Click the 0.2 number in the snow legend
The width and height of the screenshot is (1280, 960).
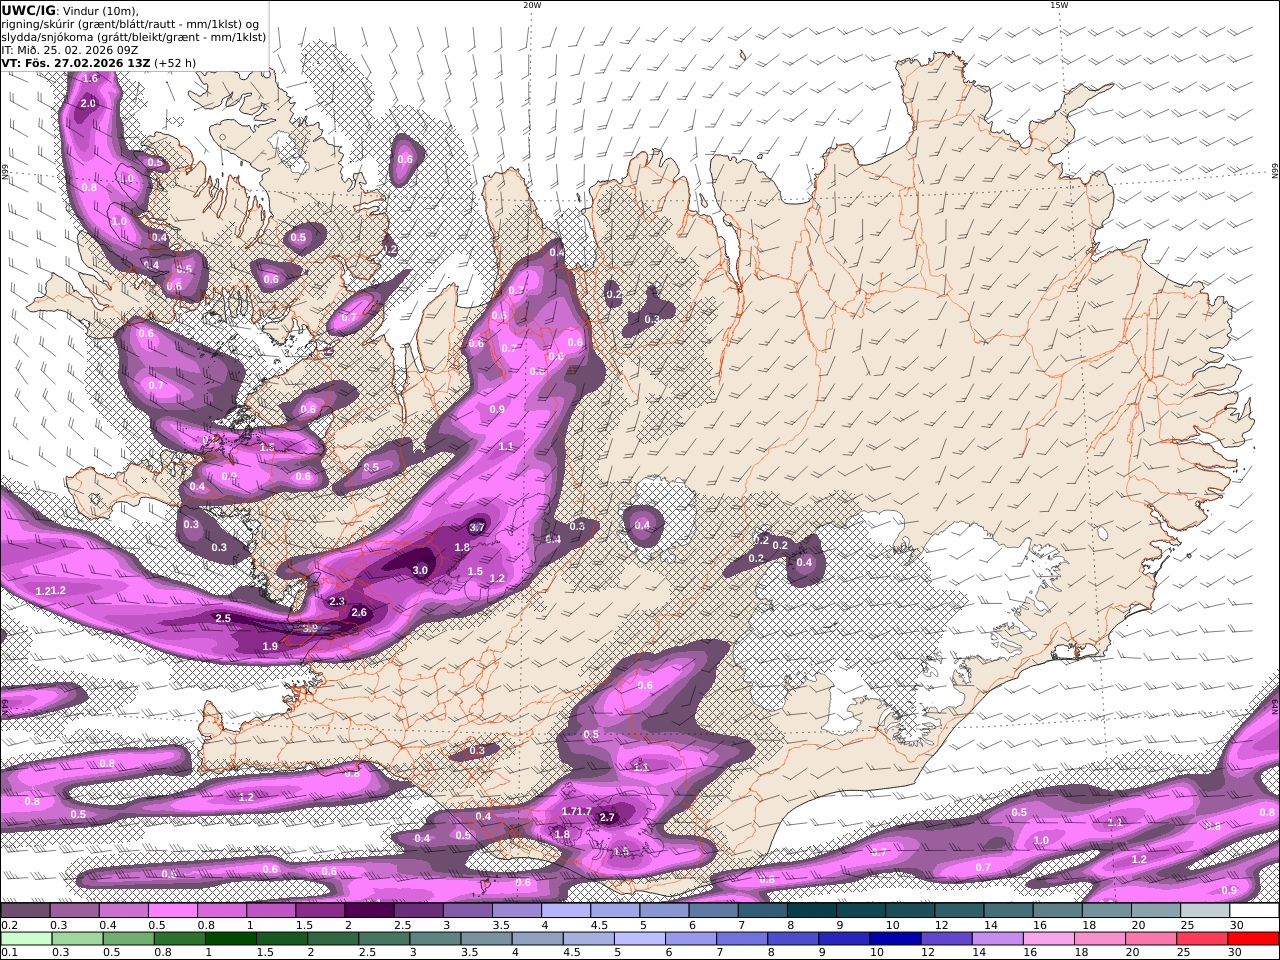(9, 925)
